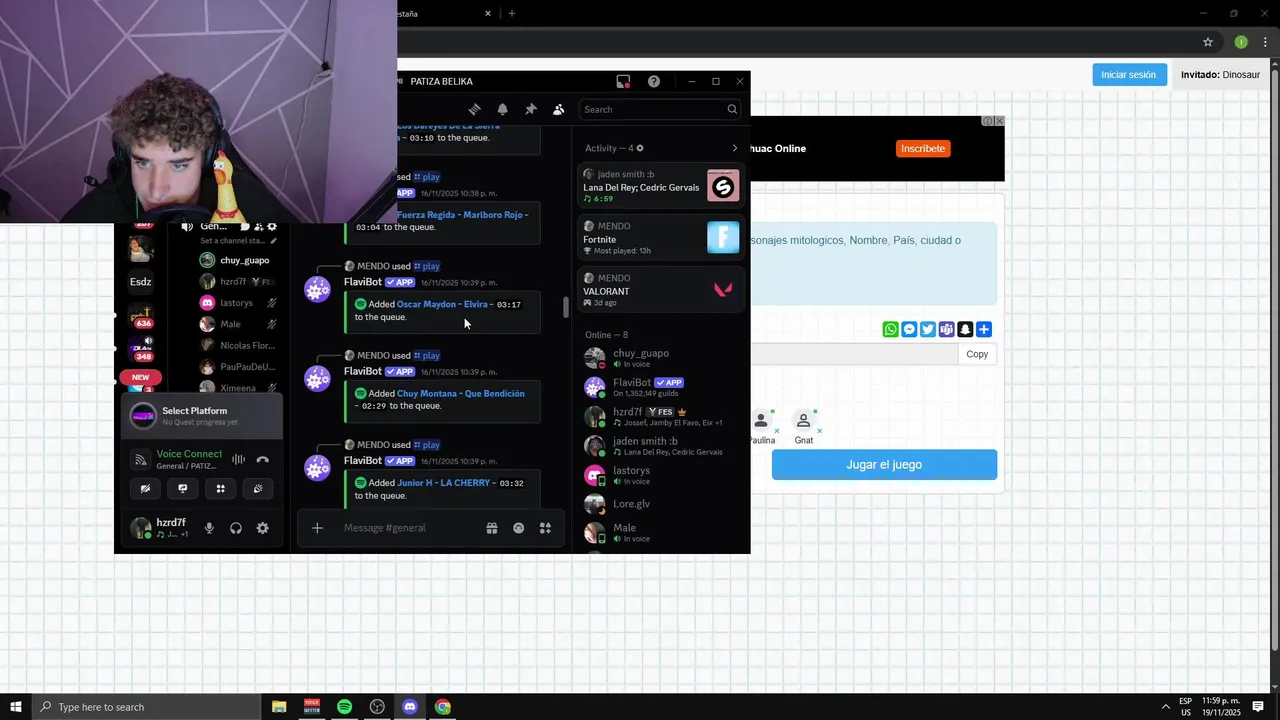Click plus attachment button in message bar
This screenshot has height=720, width=1280.
click(x=317, y=528)
